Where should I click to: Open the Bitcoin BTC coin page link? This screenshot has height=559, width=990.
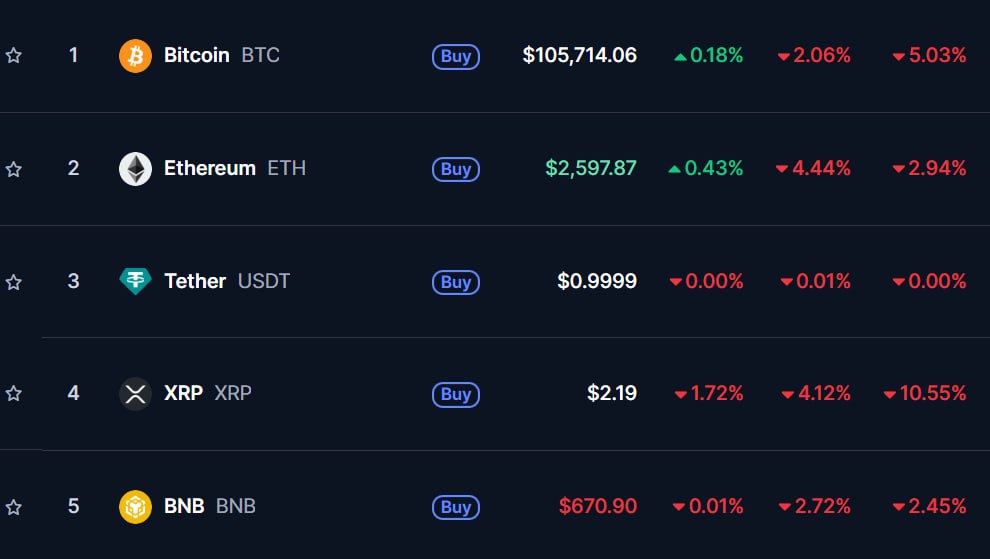pyautogui.click(x=222, y=55)
